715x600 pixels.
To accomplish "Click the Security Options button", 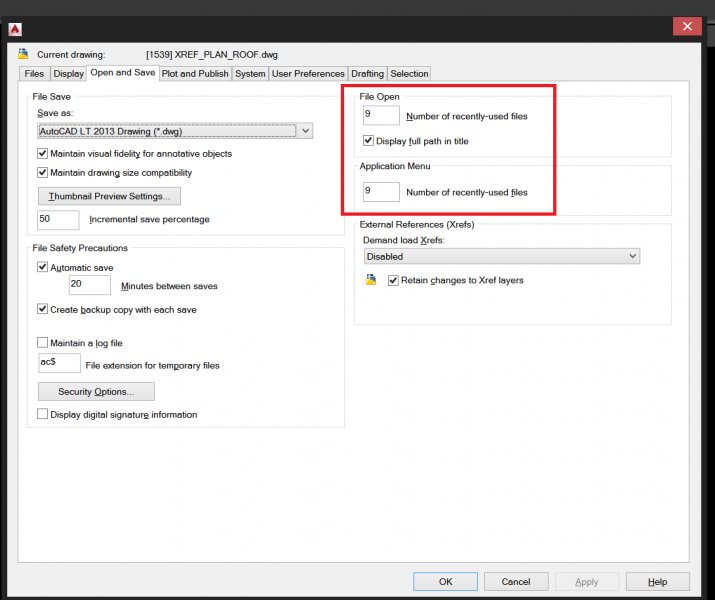I will (x=96, y=392).
